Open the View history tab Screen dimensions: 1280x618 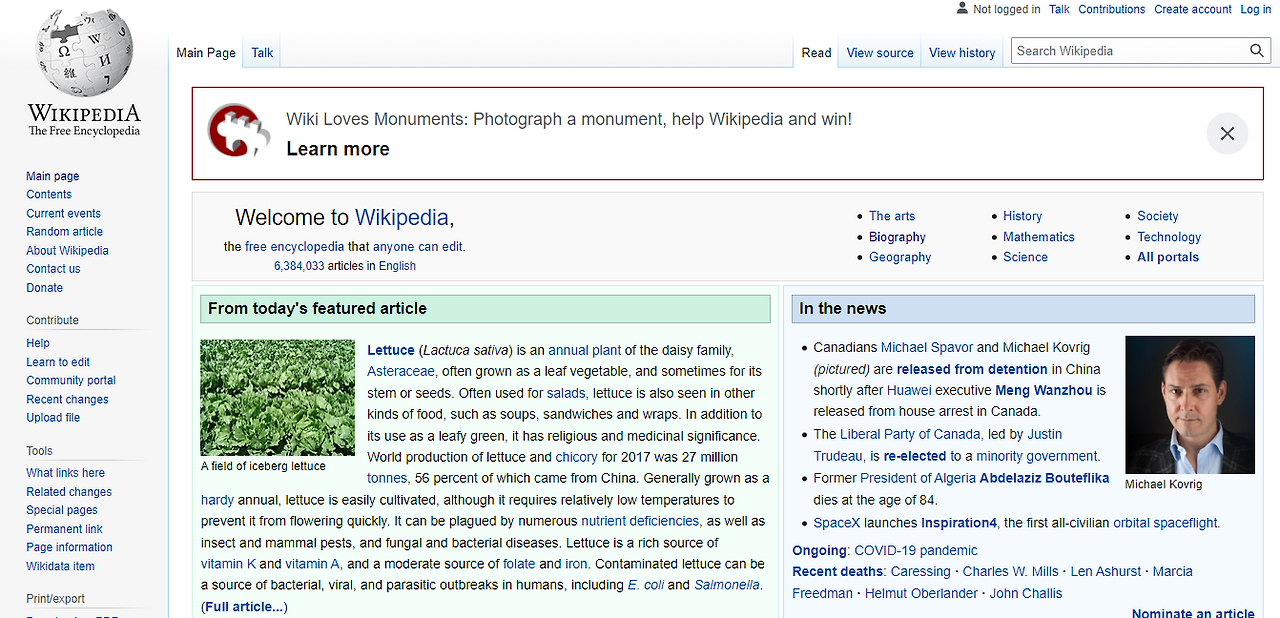[962, 53]
